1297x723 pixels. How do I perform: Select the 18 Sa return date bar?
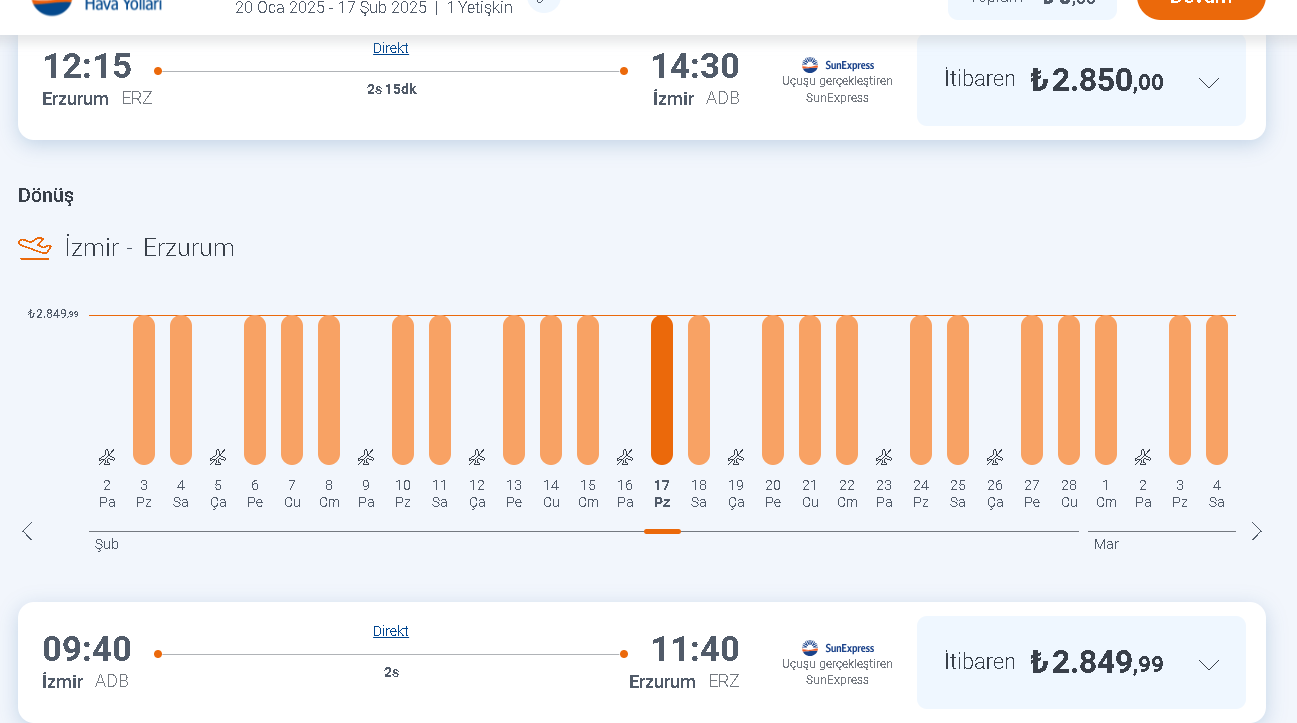(x=699, y=390)
